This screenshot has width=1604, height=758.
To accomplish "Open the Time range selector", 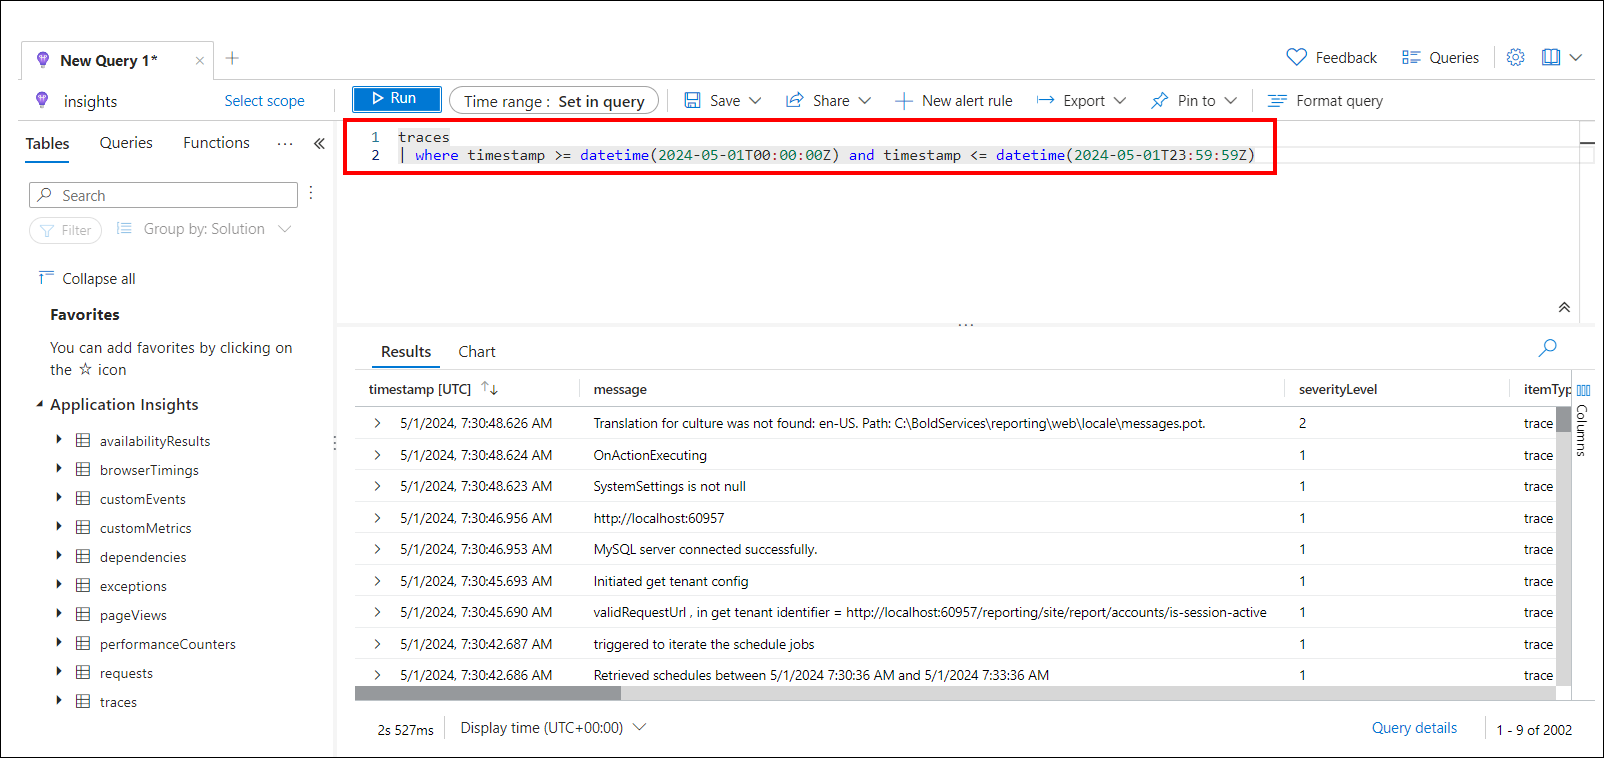I will click(x=554, y=101).
